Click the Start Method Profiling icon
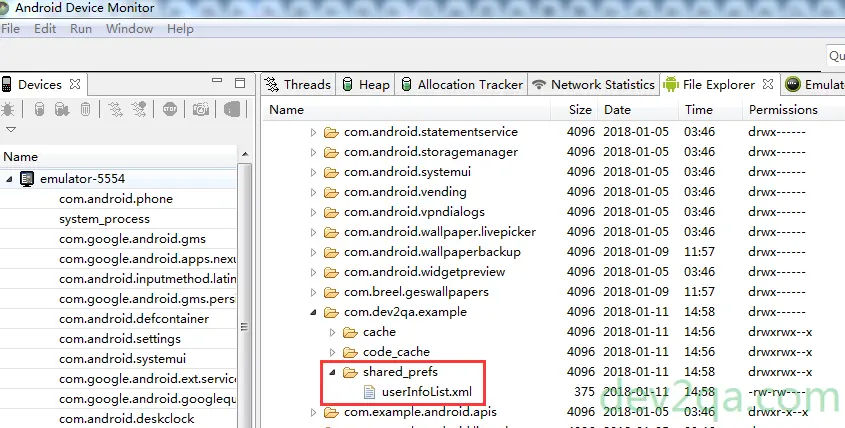This screenshot has width=845, height=428. (139, 109)
